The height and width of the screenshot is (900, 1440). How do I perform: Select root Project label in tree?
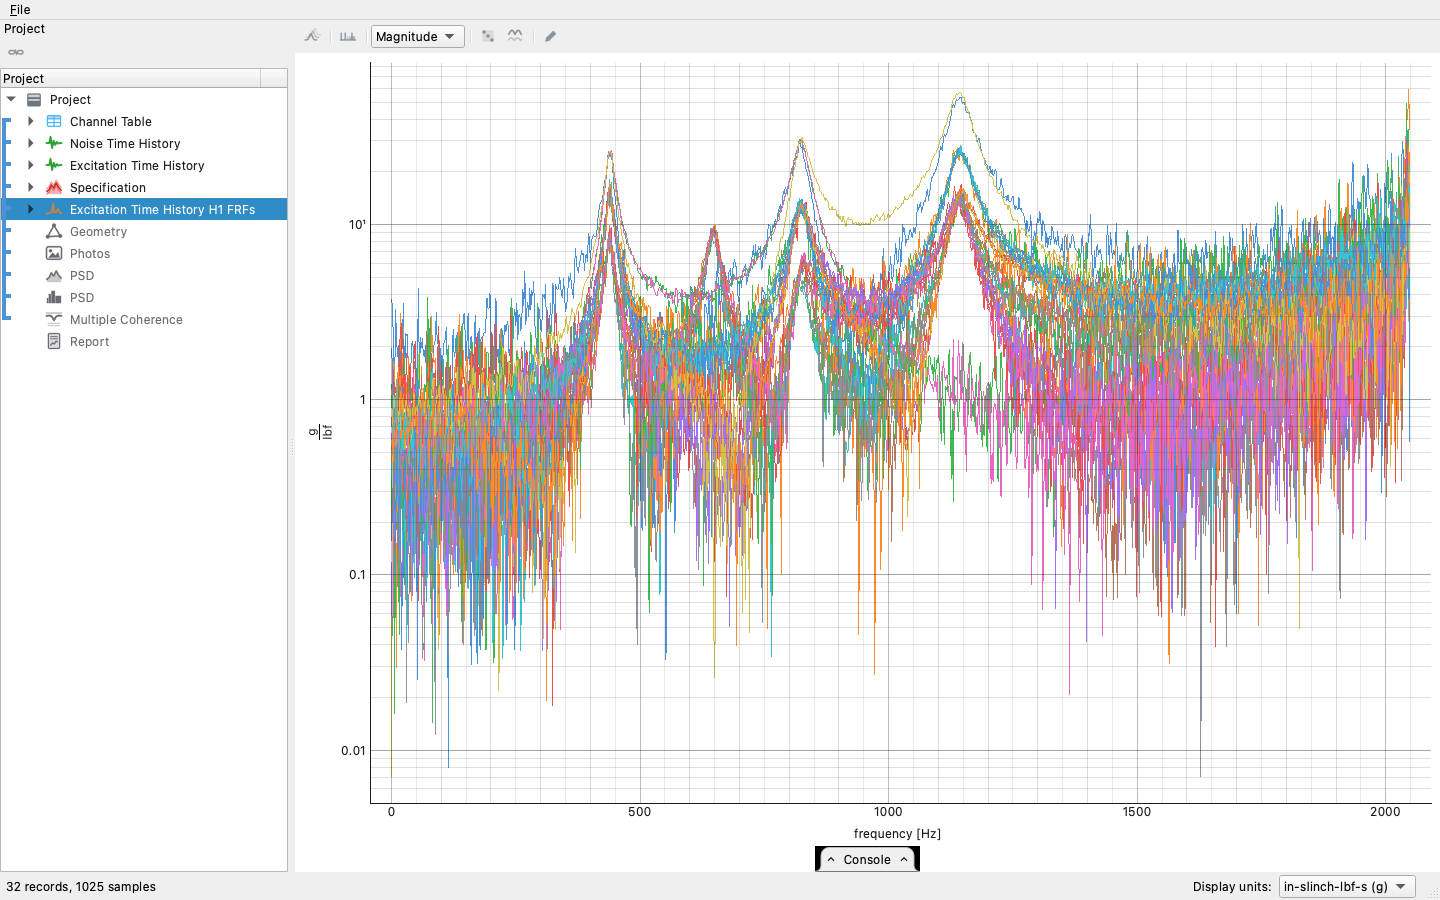pos(70,99)
